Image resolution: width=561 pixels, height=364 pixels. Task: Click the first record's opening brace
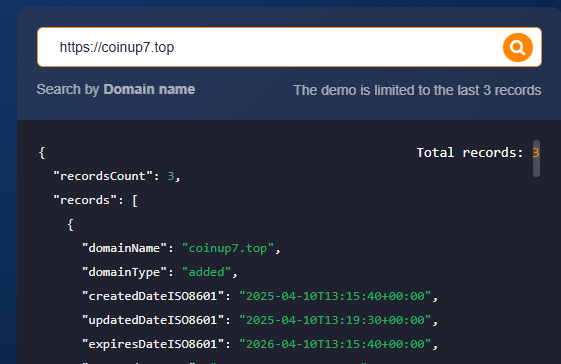tap(70, 225)
